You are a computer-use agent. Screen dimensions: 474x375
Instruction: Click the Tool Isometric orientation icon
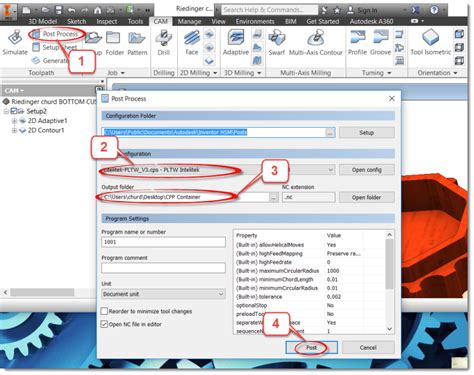point(430,37)
